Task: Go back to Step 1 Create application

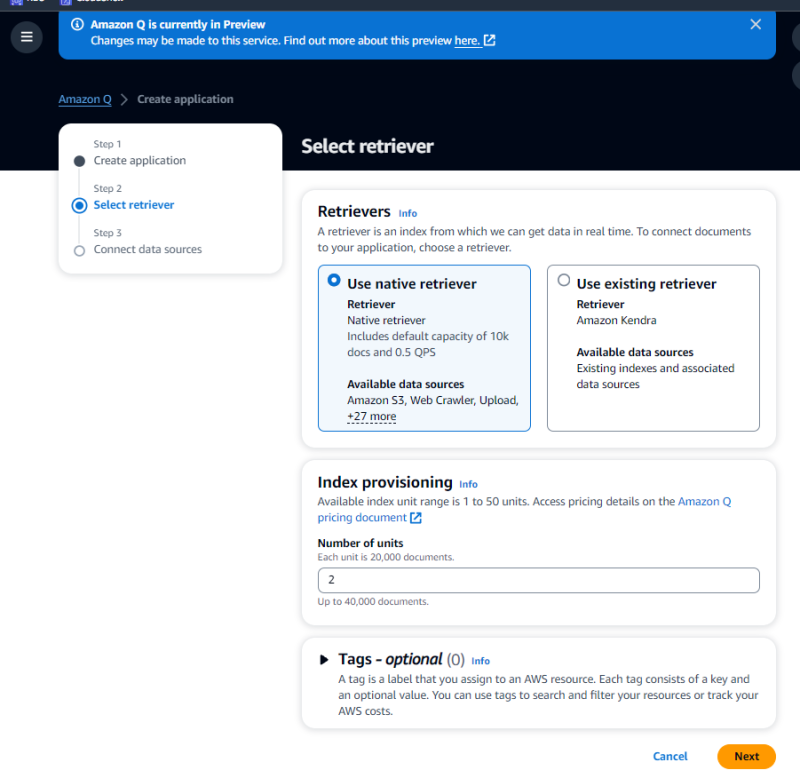Action: coord(140,160)
